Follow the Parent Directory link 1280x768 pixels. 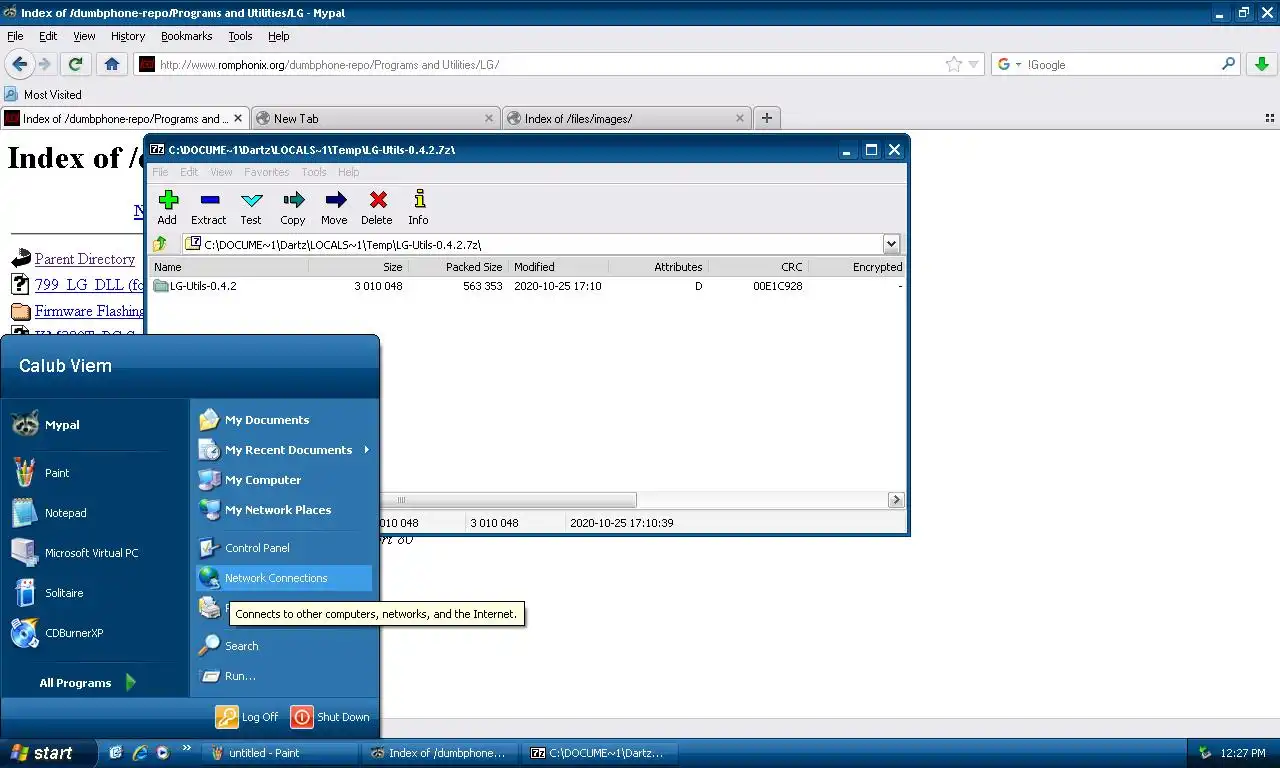(x=84, y=259)
